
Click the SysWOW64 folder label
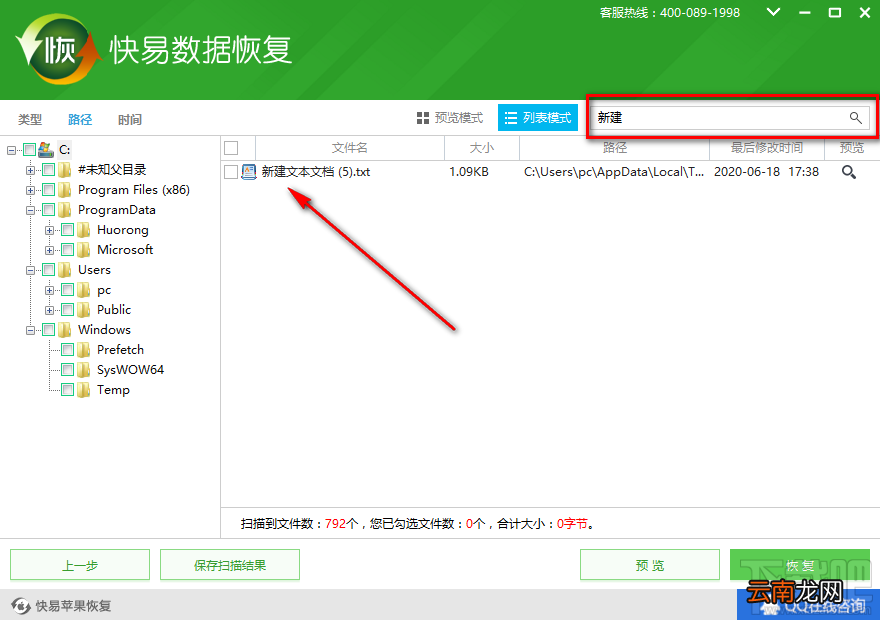point(130,370)
